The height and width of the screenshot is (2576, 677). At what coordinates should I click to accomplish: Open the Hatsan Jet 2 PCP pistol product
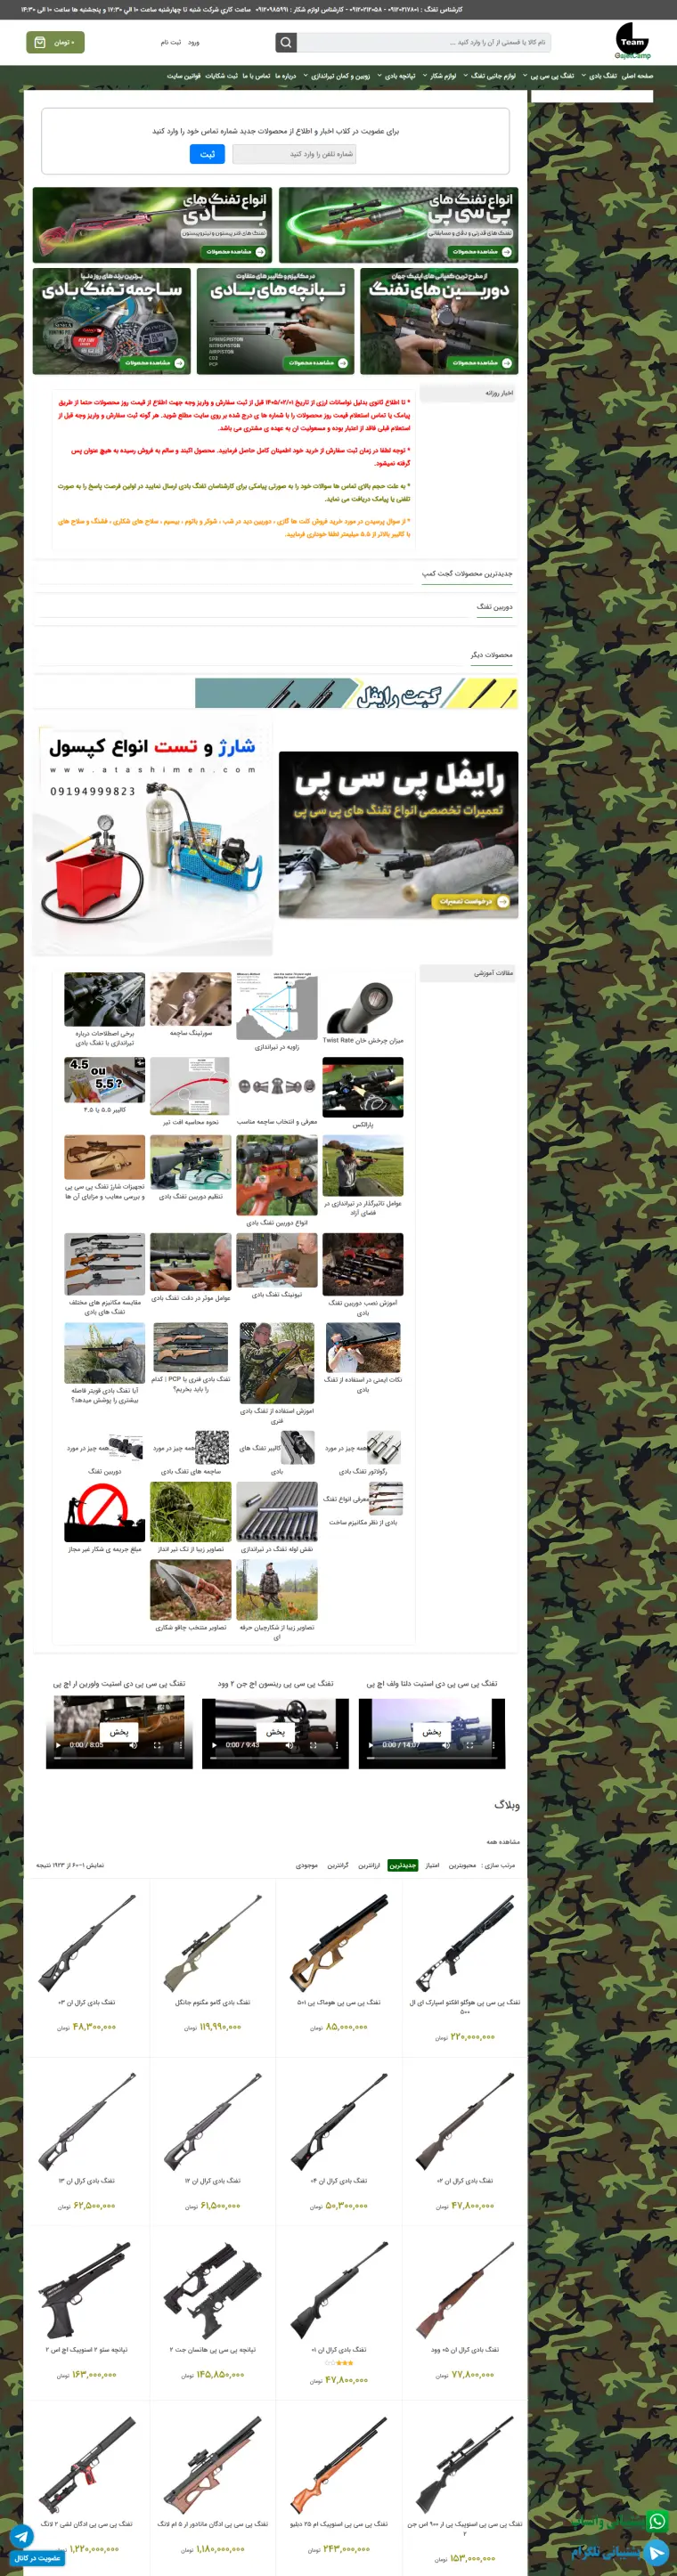[212, 2288]
